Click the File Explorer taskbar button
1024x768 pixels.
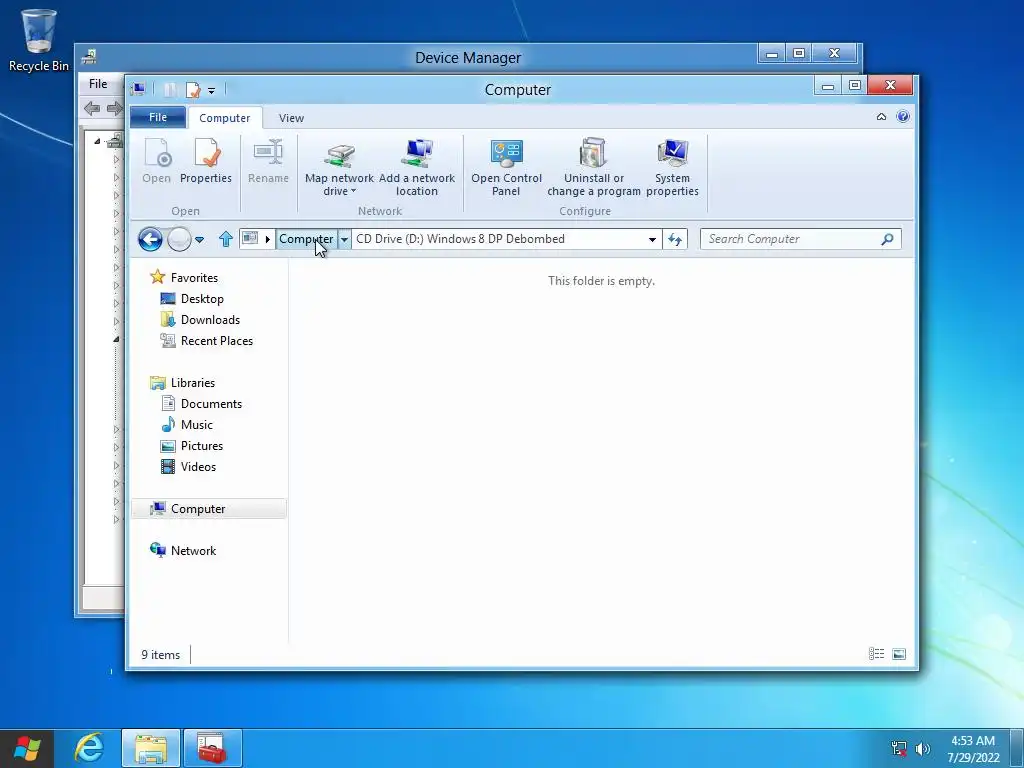[x=150, y=748]
